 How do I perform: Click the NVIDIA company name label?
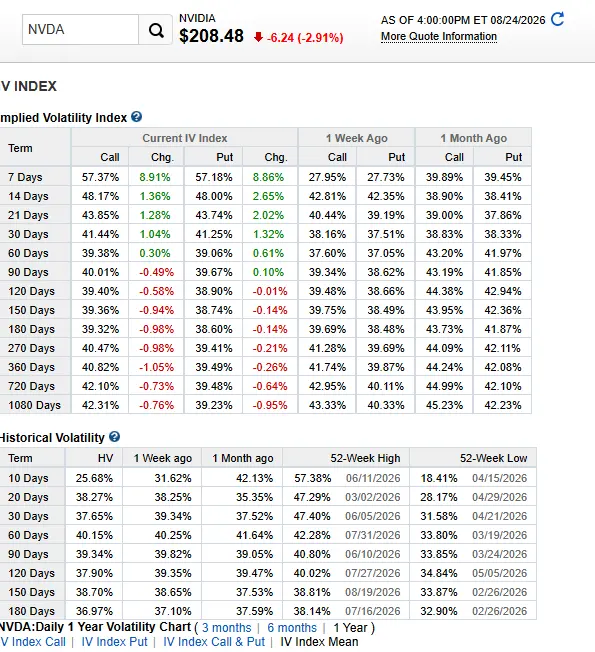coord(197,18)
